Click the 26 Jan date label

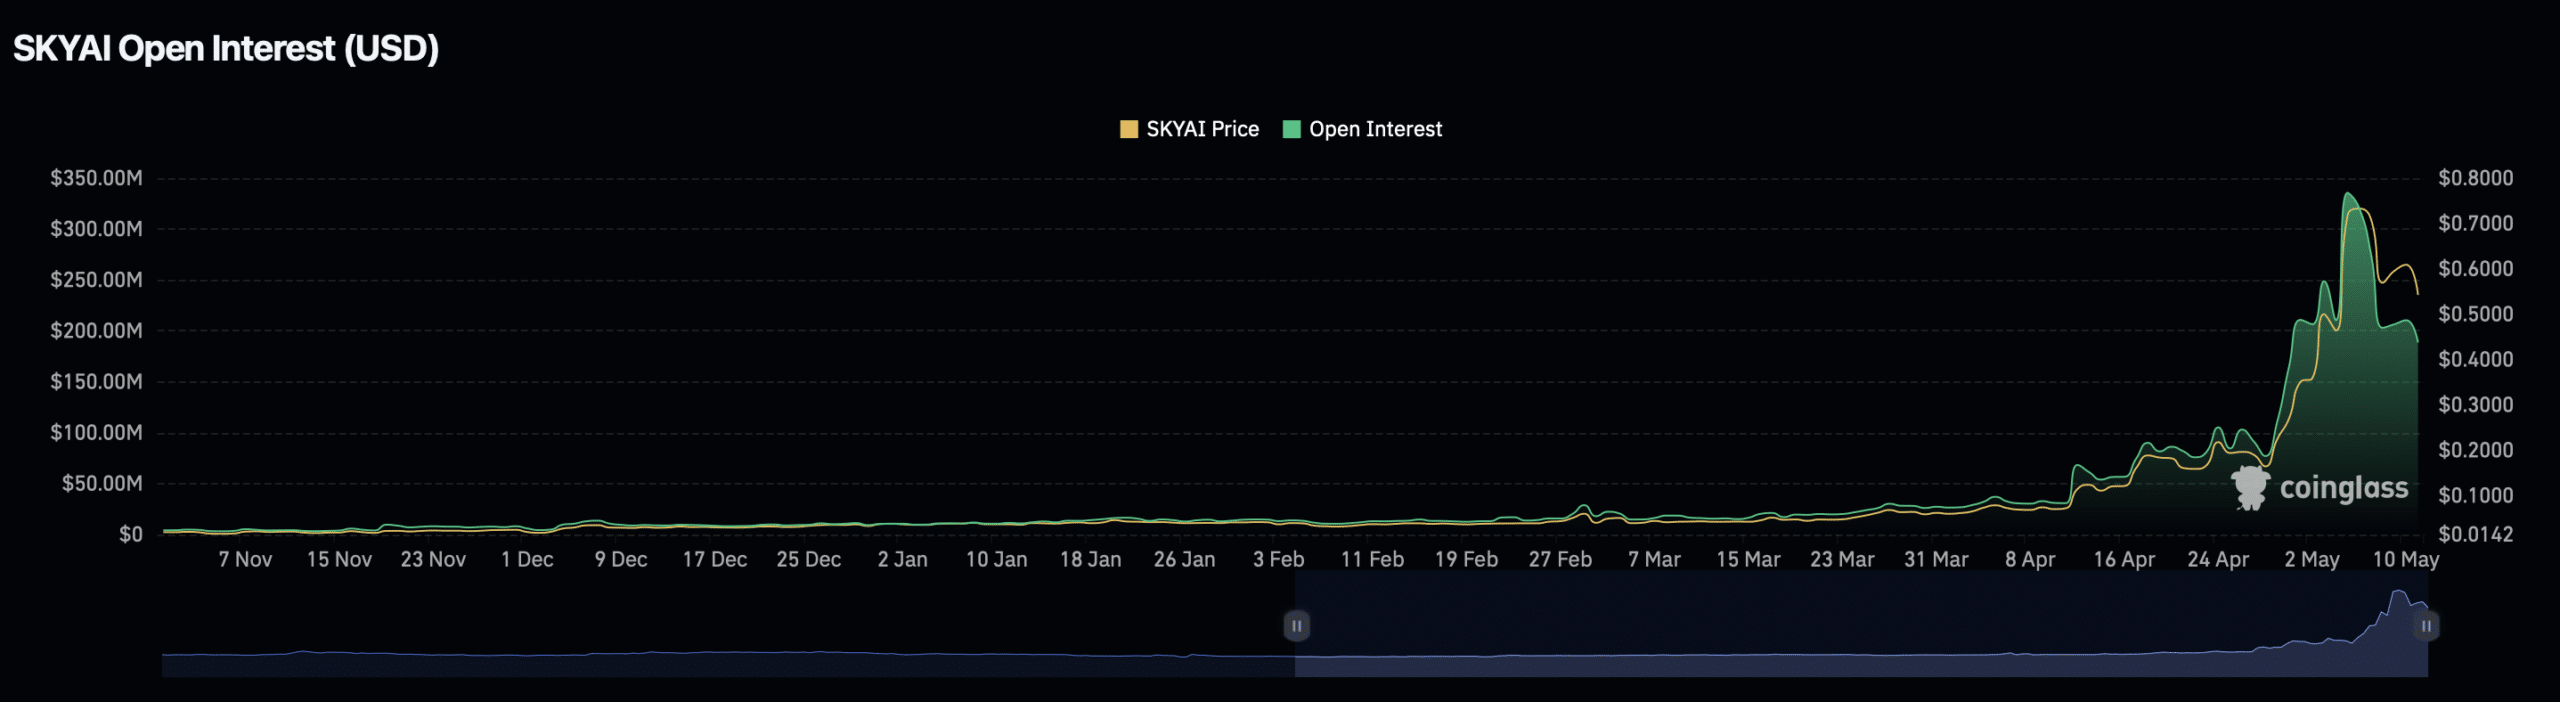point(1184,560)
